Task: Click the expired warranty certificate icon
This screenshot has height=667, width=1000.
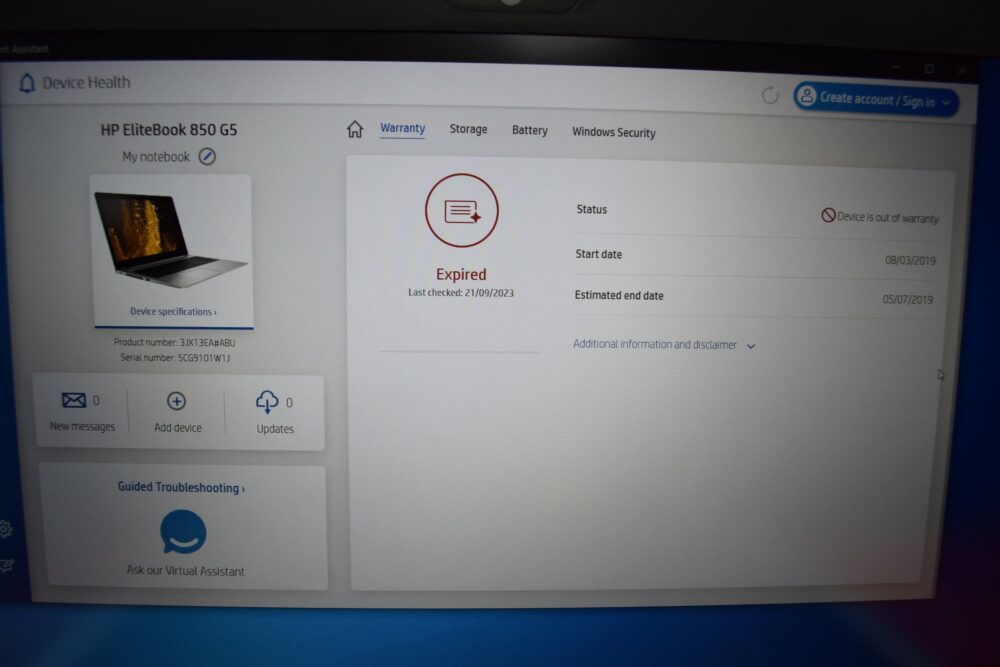Action: pos(462,210)
